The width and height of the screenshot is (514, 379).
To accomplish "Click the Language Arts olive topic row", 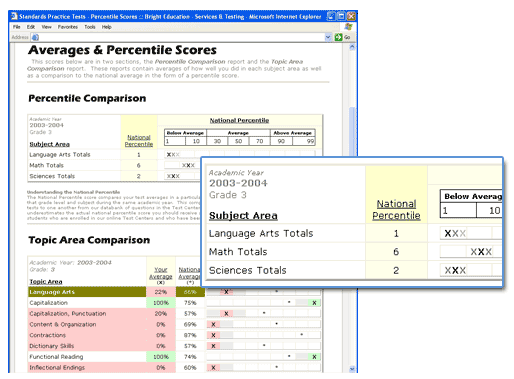I will coord(87,292).
